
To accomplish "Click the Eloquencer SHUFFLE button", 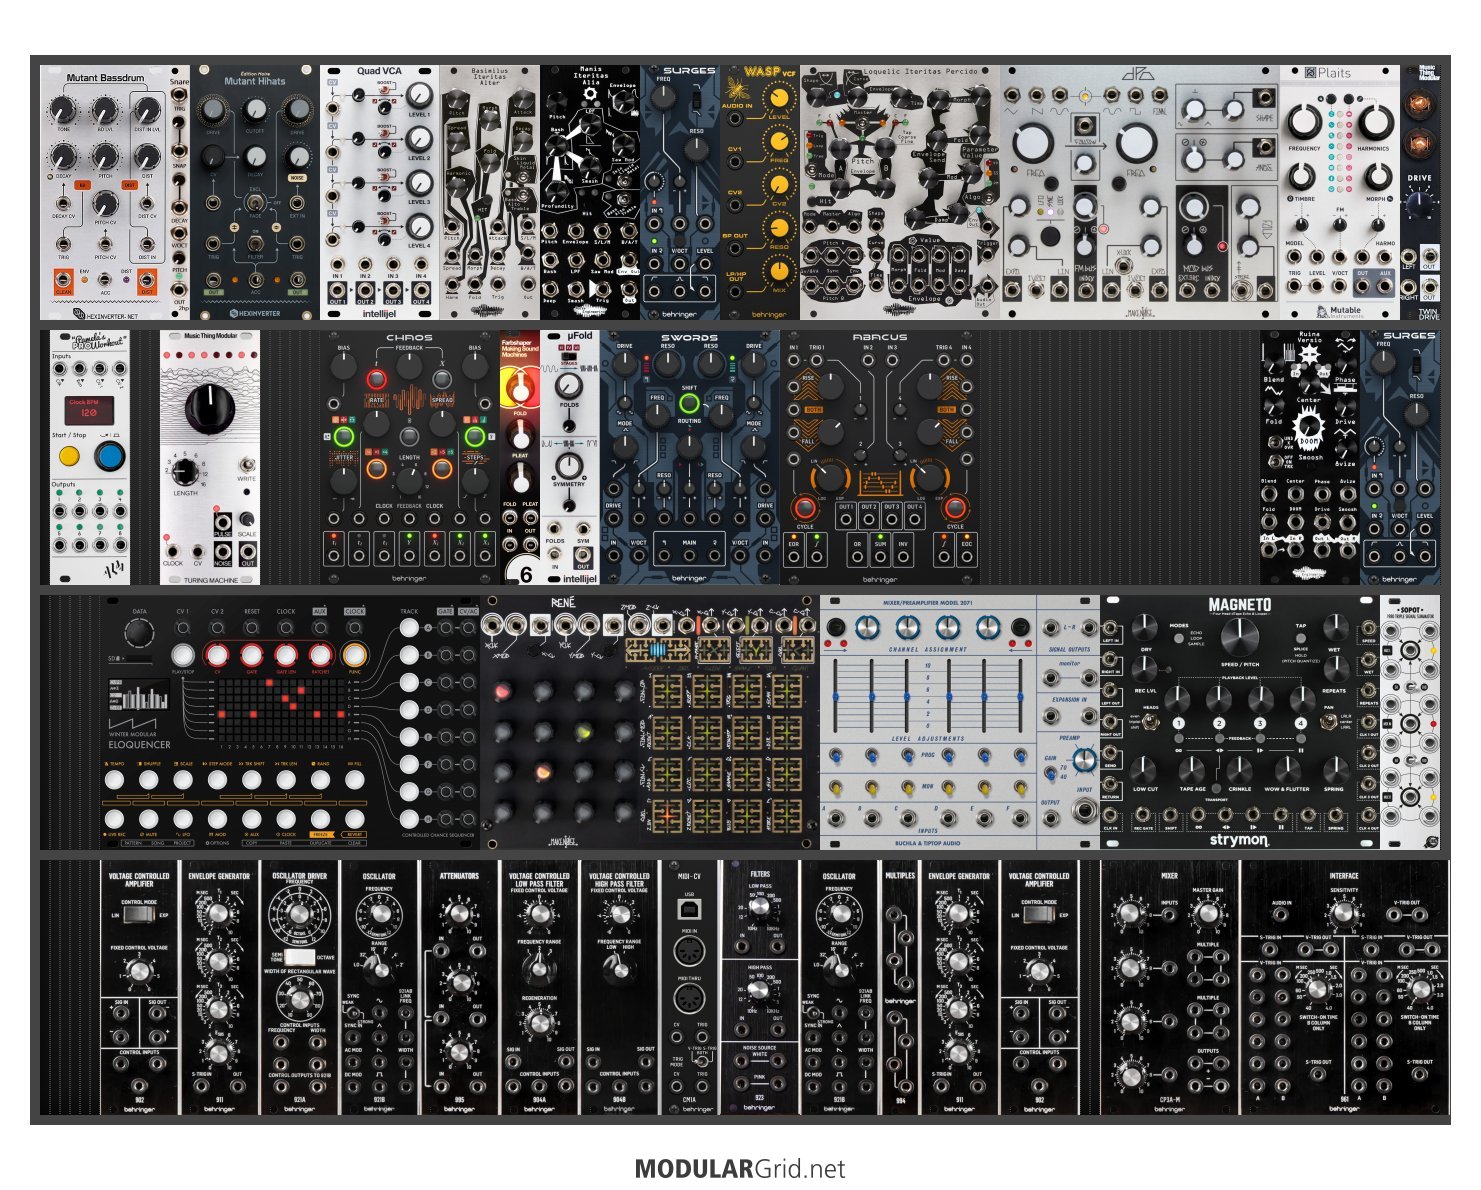I will pyautogui.click(x=149, y=778).
